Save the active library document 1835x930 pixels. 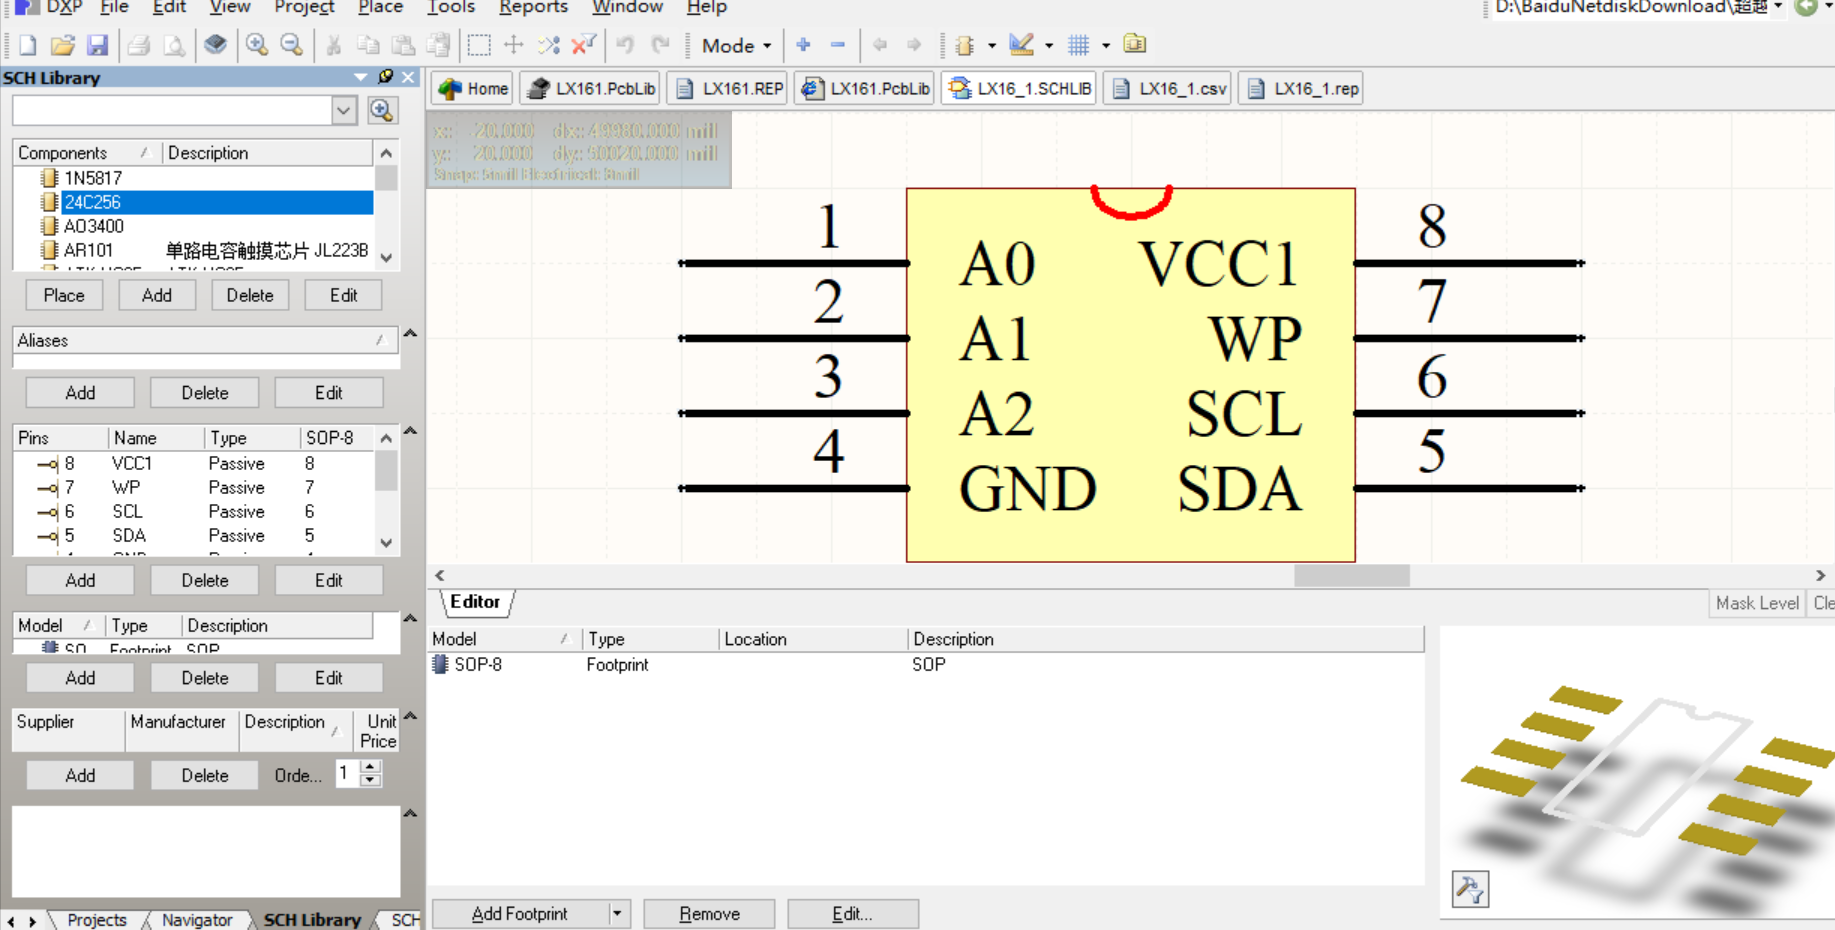[x=97, y=45]
